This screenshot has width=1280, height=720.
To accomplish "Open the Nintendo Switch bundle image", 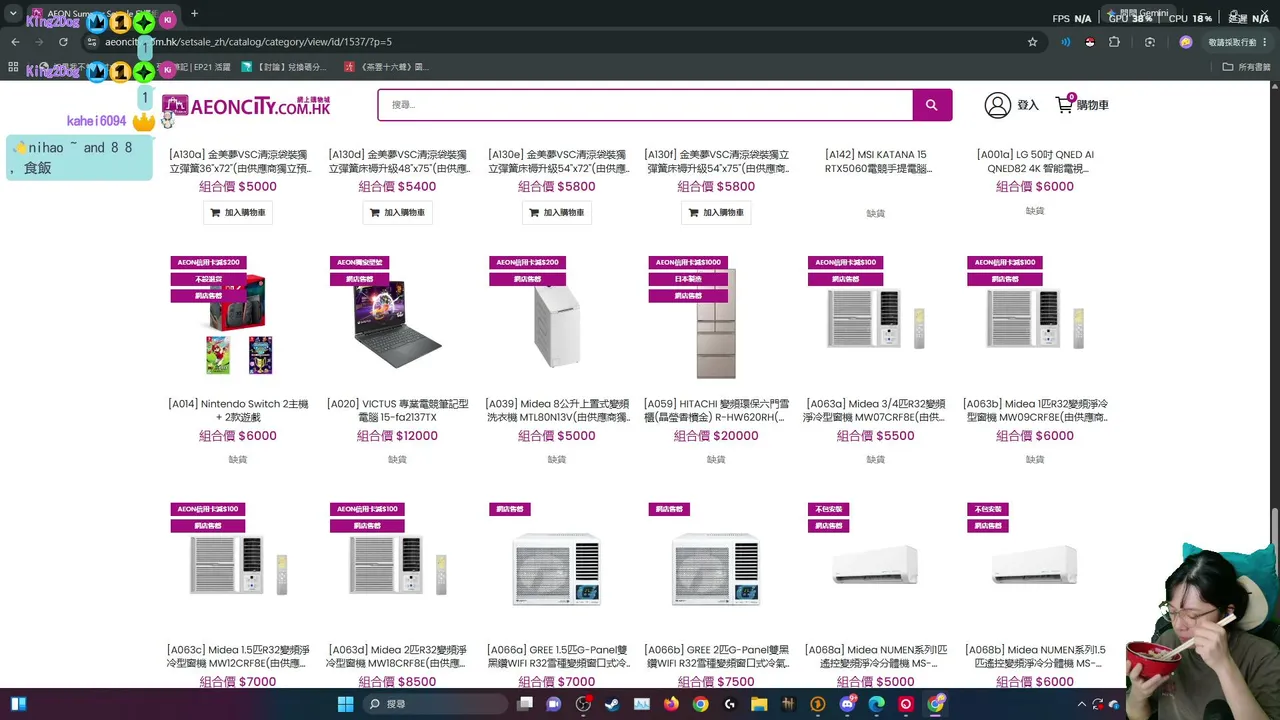I will coord(238,323).
